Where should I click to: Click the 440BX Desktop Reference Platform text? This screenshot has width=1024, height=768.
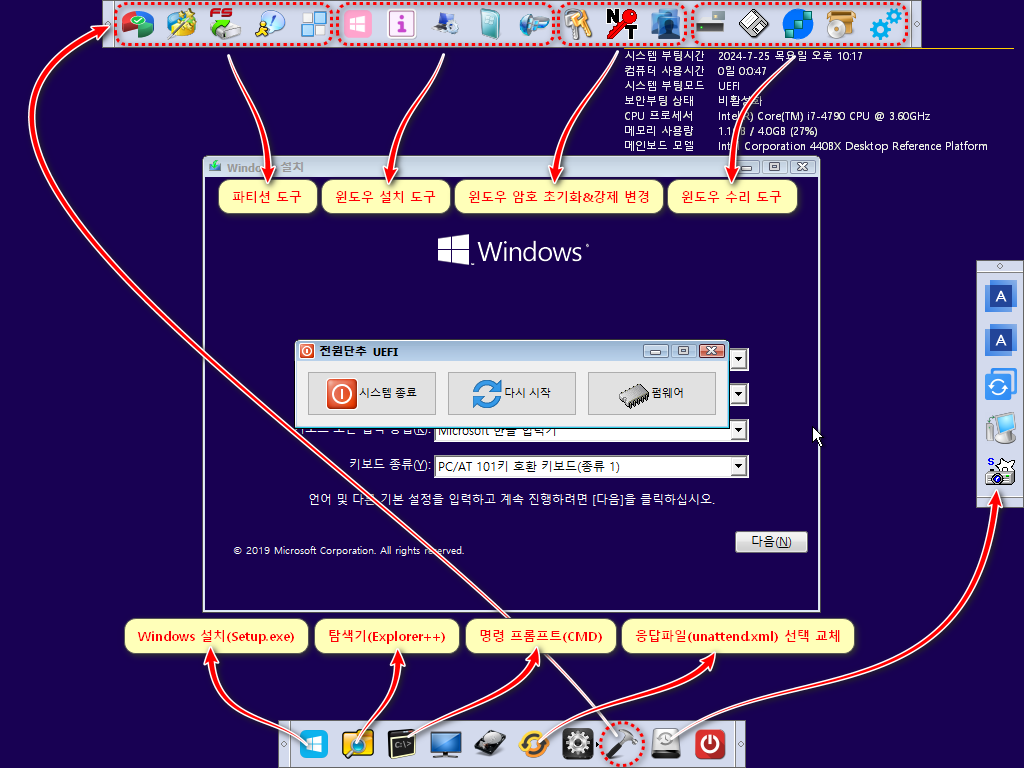[x=899, y=146]
